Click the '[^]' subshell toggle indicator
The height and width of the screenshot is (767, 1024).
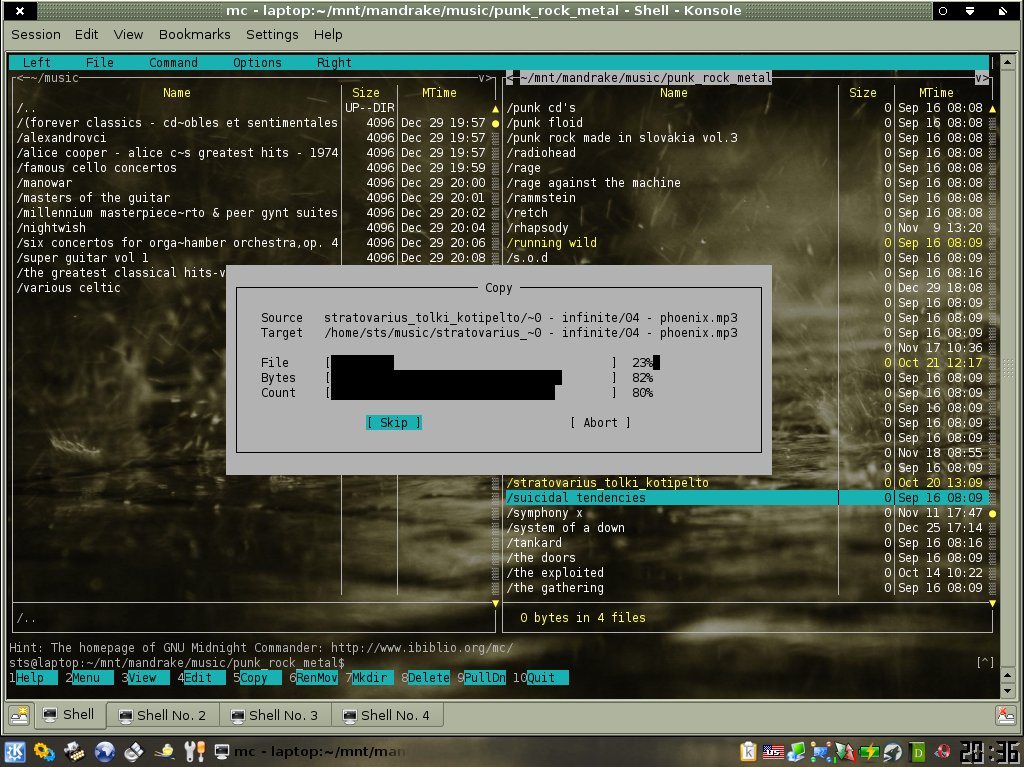985,662
